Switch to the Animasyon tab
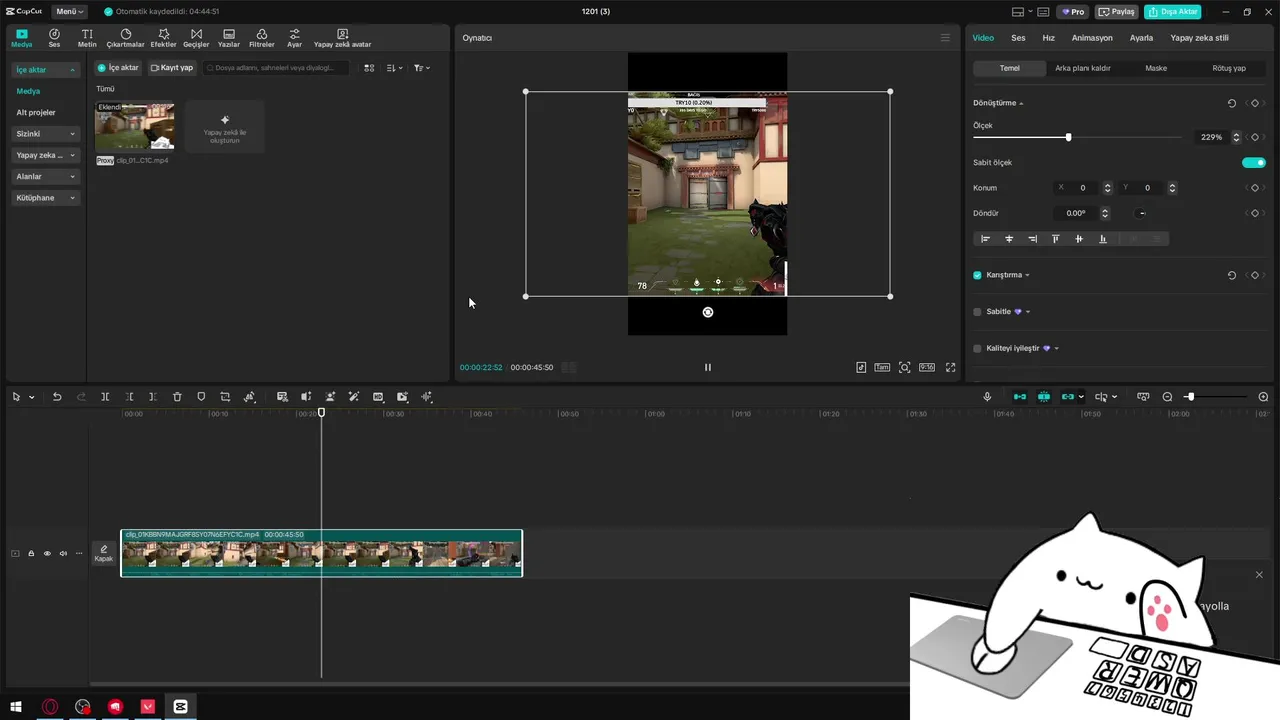 (1092, 38)
